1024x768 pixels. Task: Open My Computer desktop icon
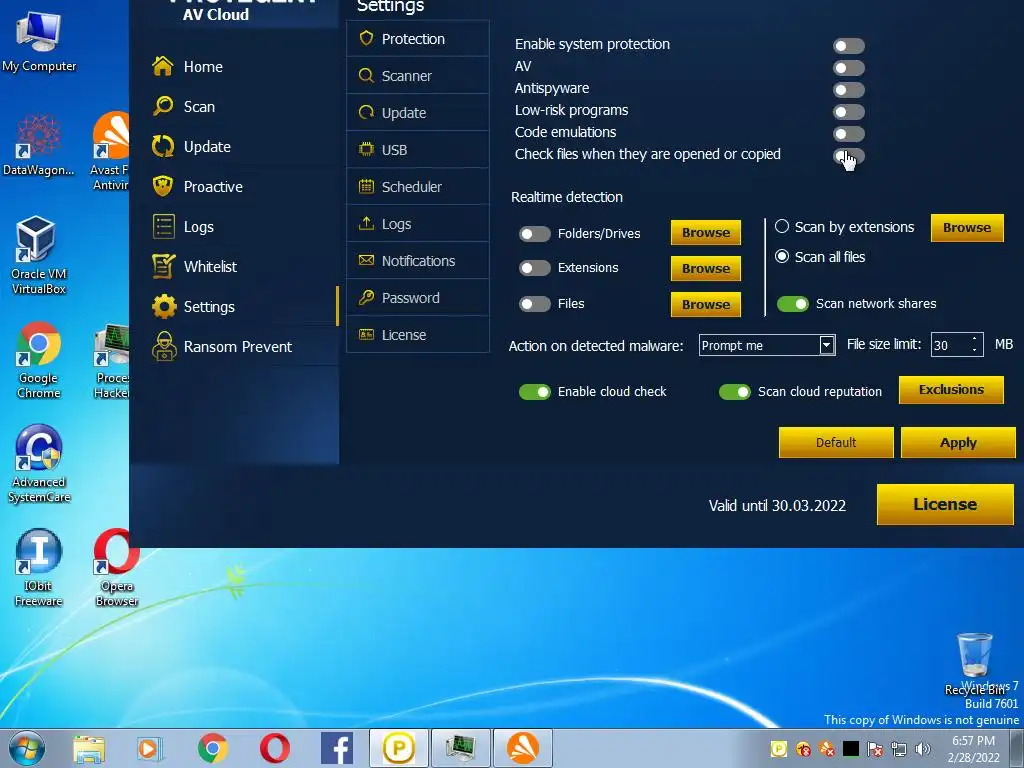(39, 40)
